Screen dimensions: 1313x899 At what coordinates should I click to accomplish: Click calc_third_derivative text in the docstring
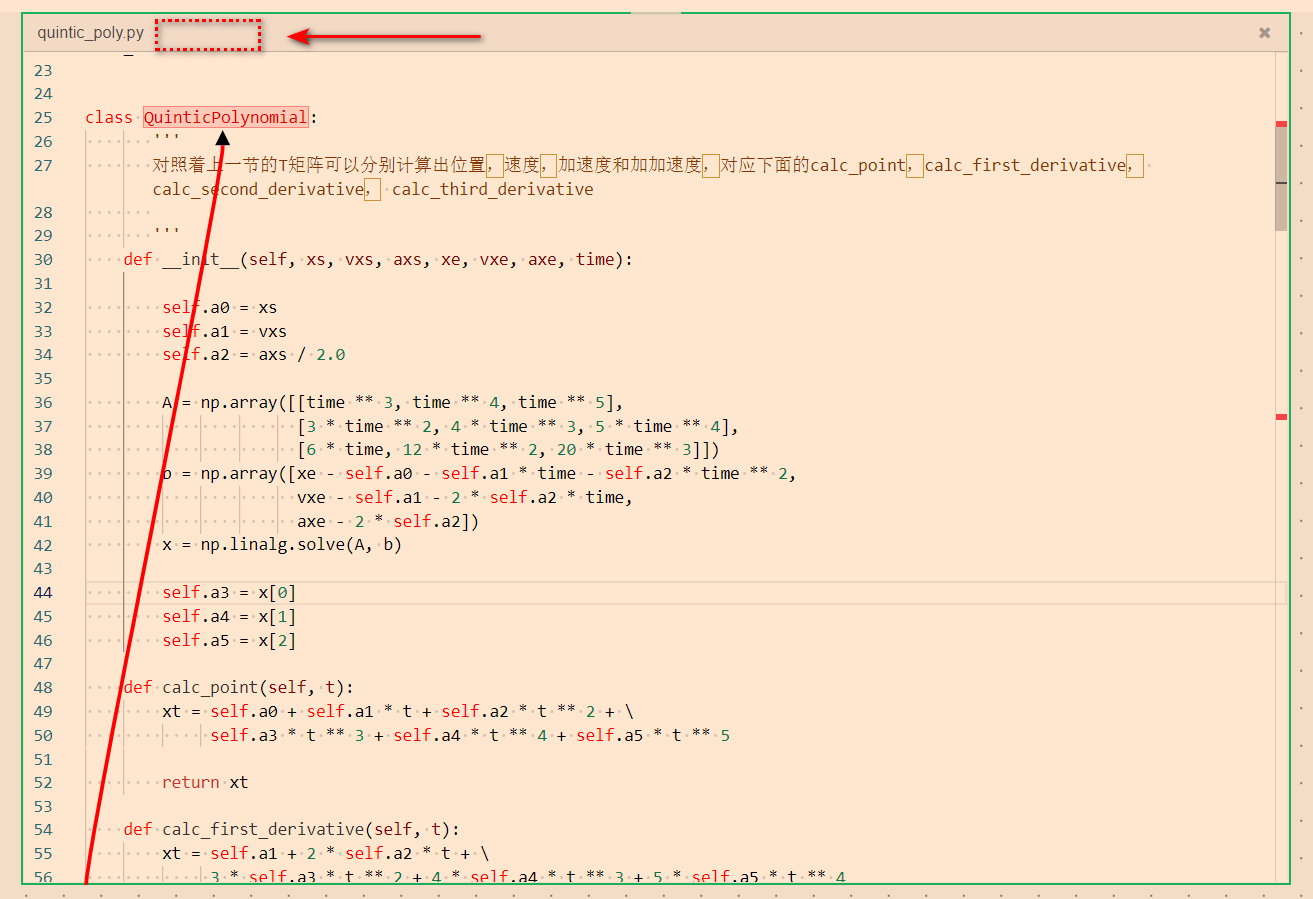click(x=492, y=190)
